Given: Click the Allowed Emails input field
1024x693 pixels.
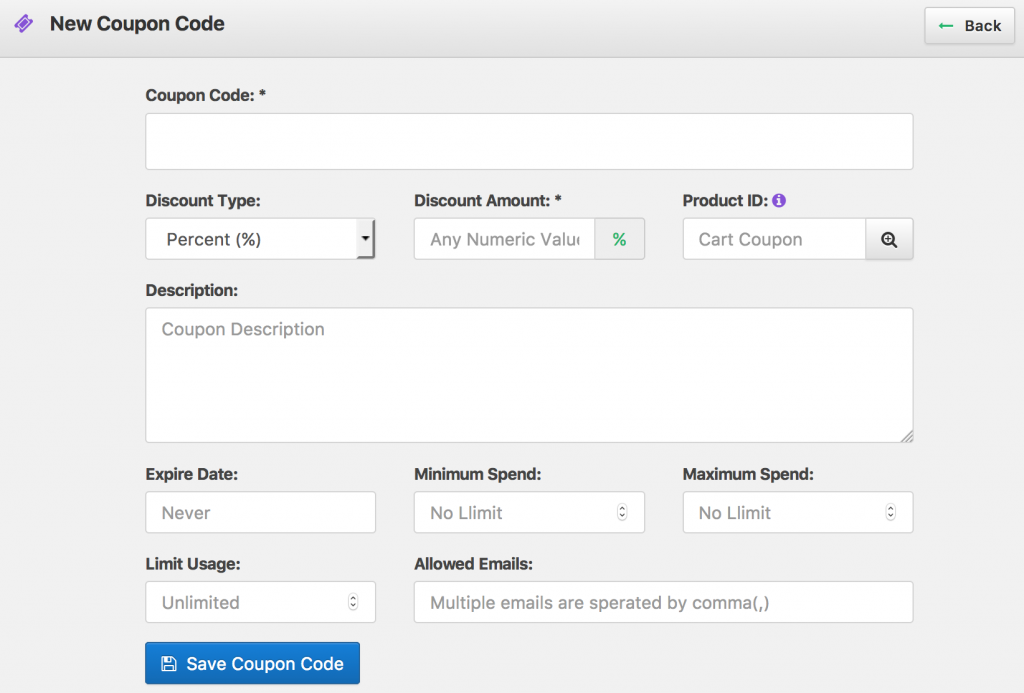Looking at the screenshot, I should (663, 602).
